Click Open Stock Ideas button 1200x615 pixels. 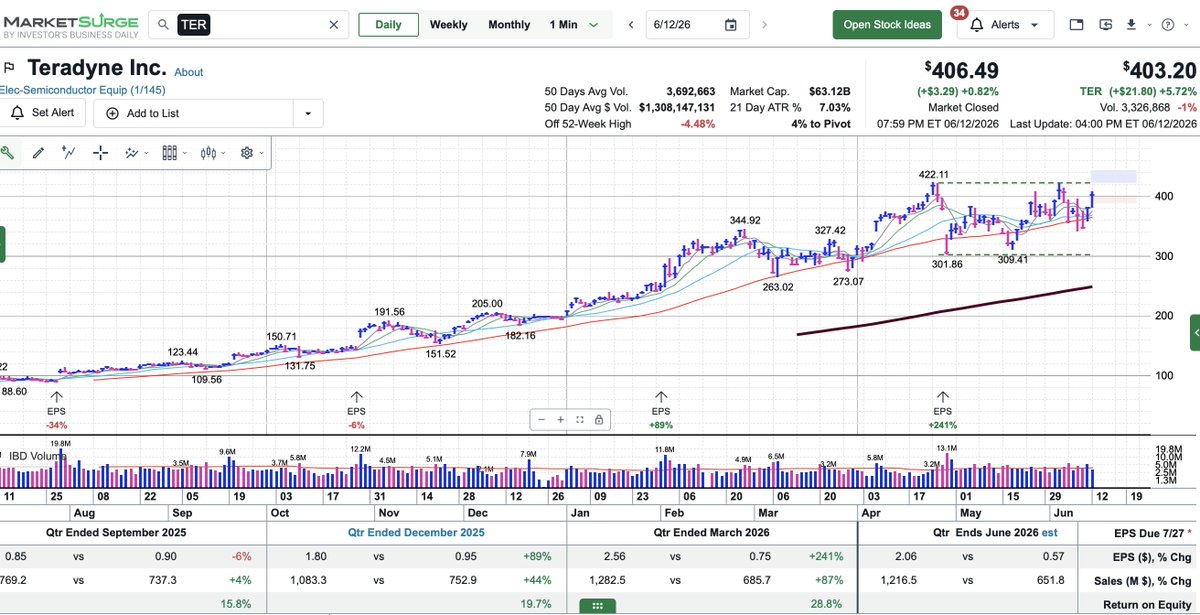887,25
